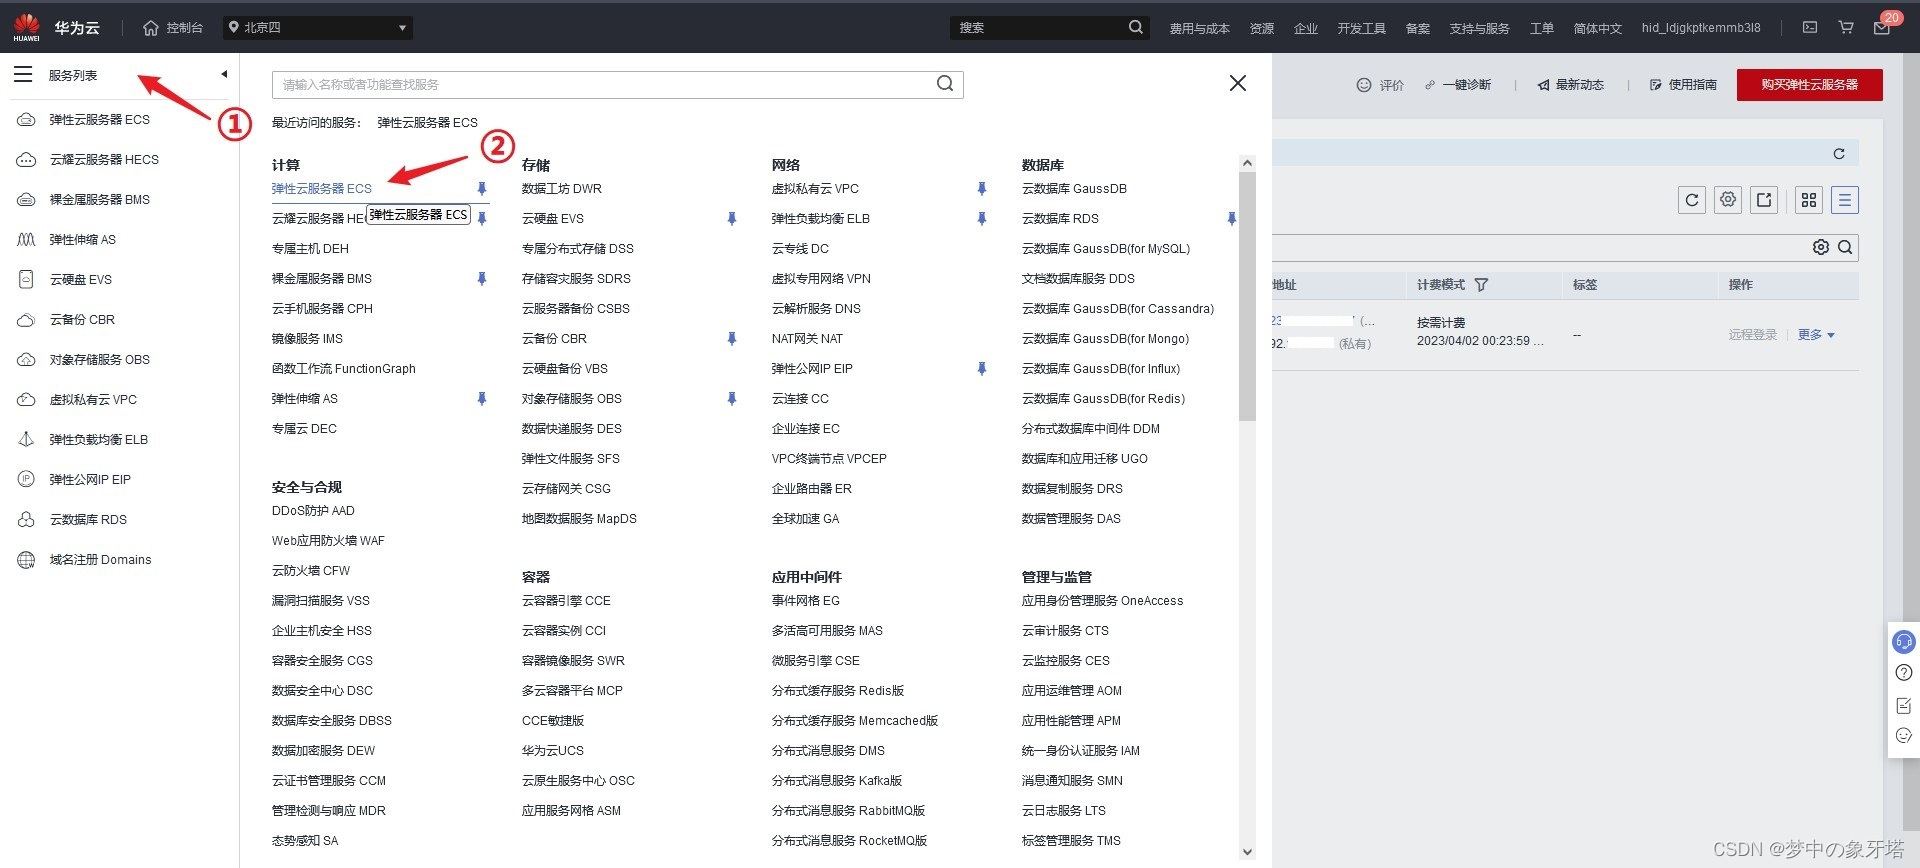Open table column settings gear button
The image size is (1920, 868).
point(1728,200)
